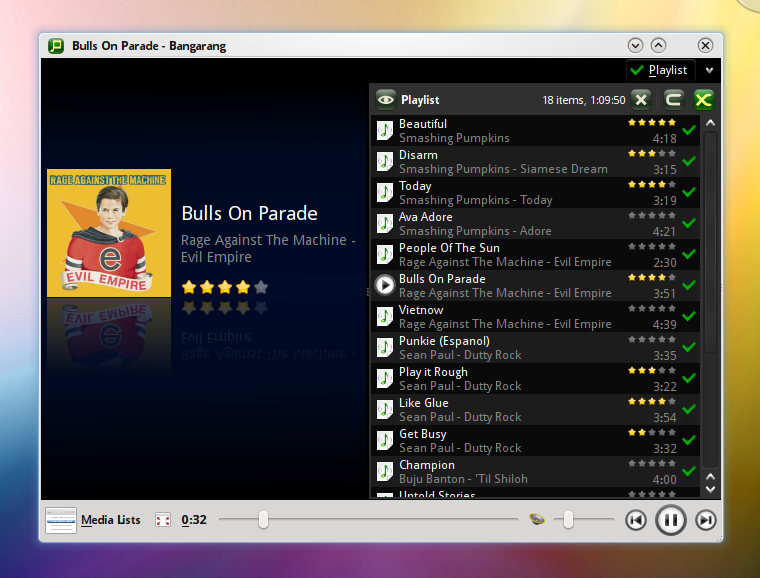Uncheck the Beautiful track checkmark

point(689,130)
